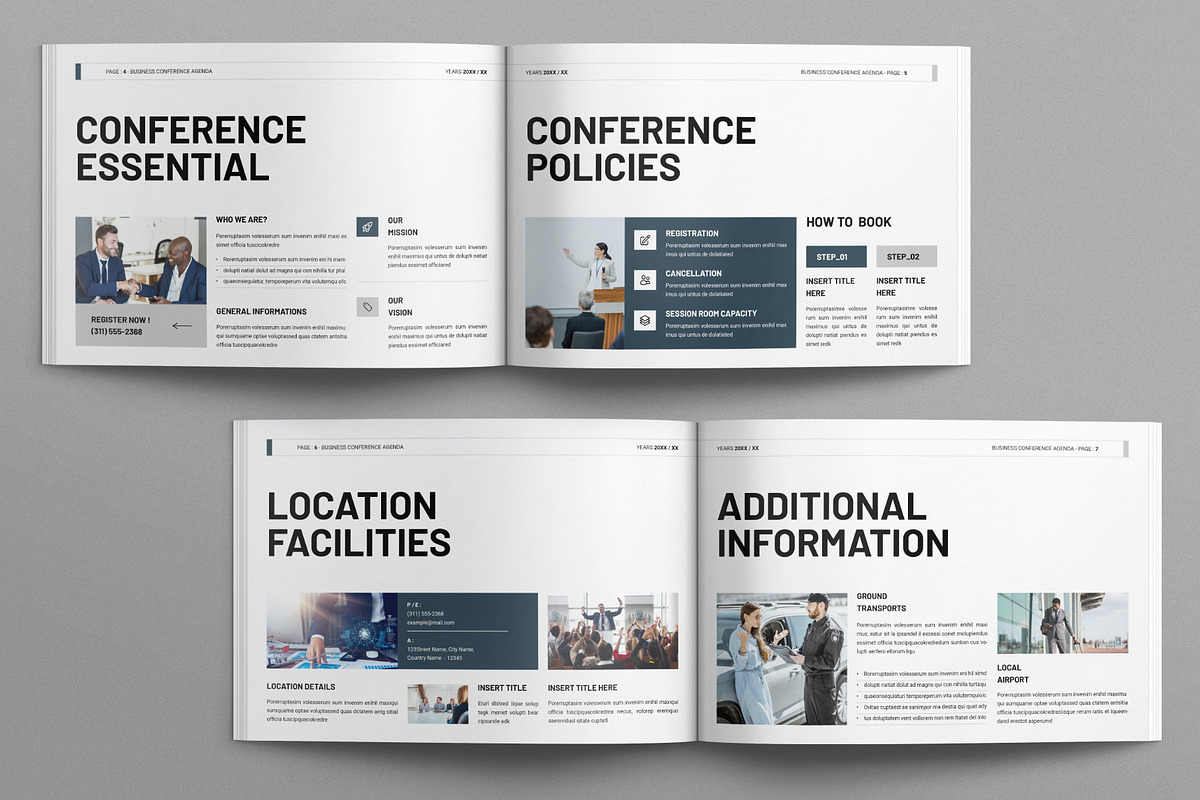Click the CONFERENCE POLICIES heading
The width and height of the screenshot is (1200, 800).
641,148
